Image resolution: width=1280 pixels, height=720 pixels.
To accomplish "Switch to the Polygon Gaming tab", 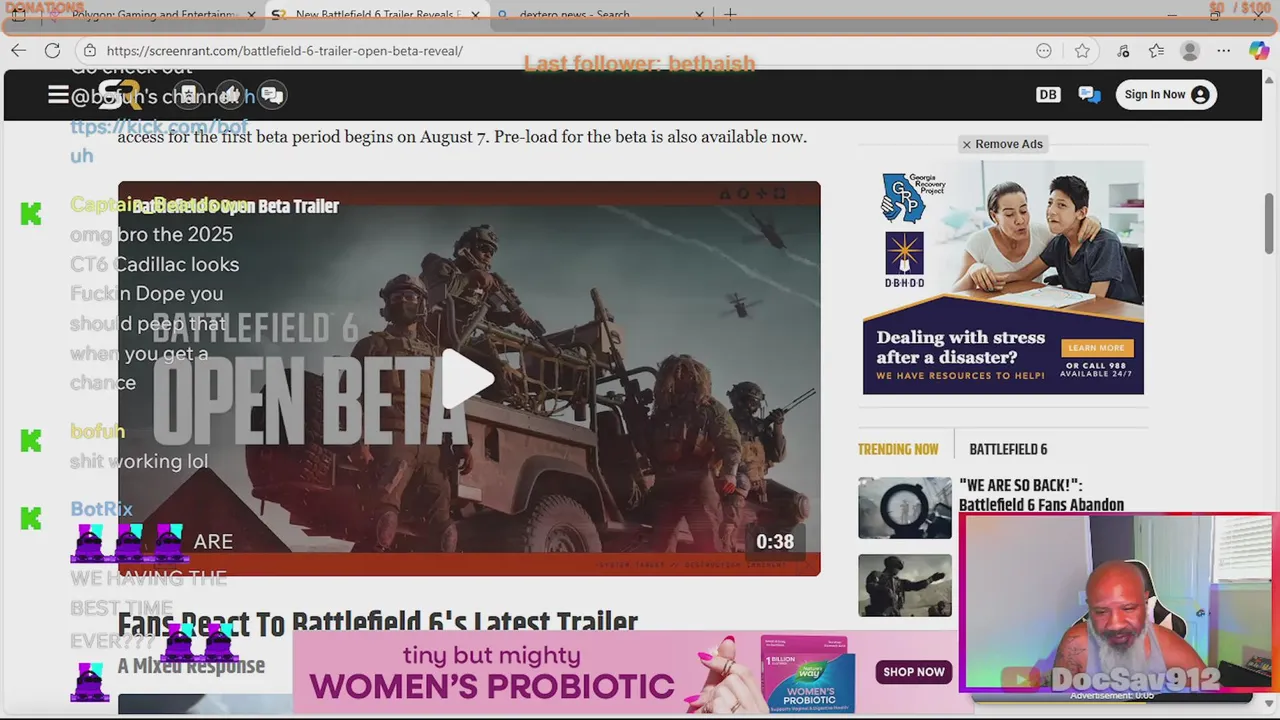I will (151, 15).
